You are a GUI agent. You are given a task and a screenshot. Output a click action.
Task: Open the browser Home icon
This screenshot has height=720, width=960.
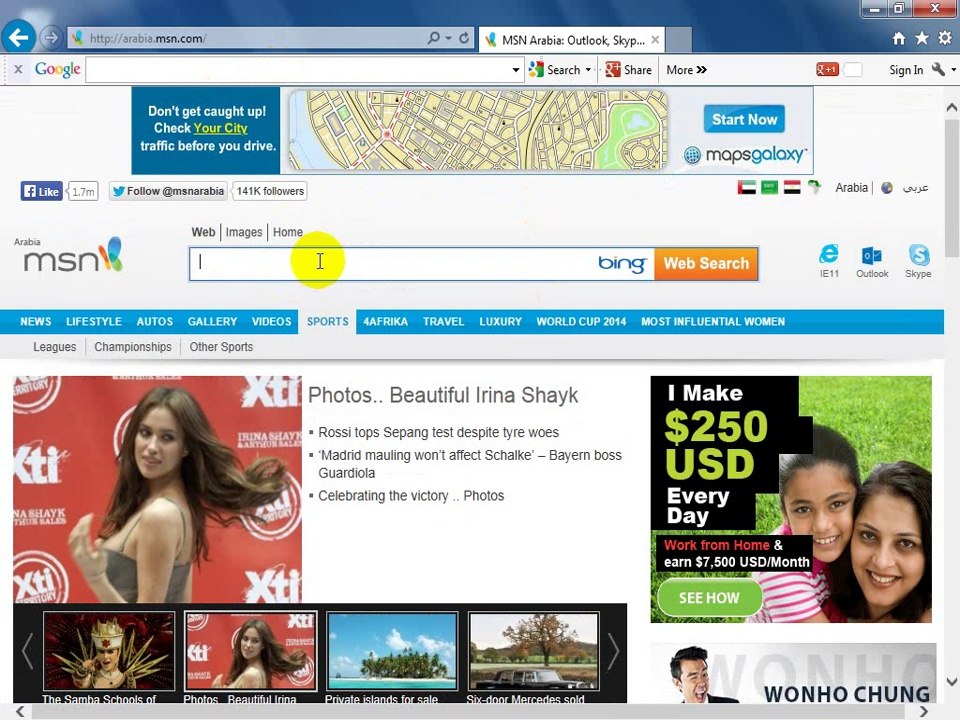point(898,39)
